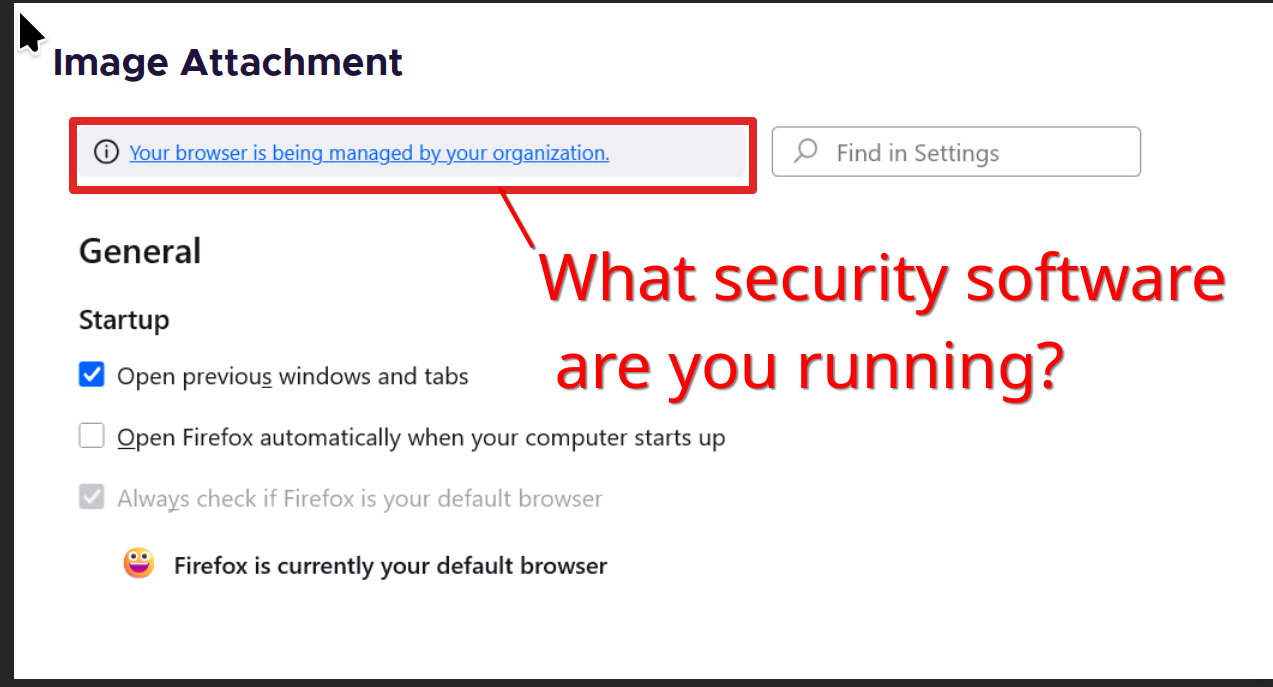1273x687 pixels.
Task: Click the 'Open previous windows and tabs' label text
Action: [293, 377]
